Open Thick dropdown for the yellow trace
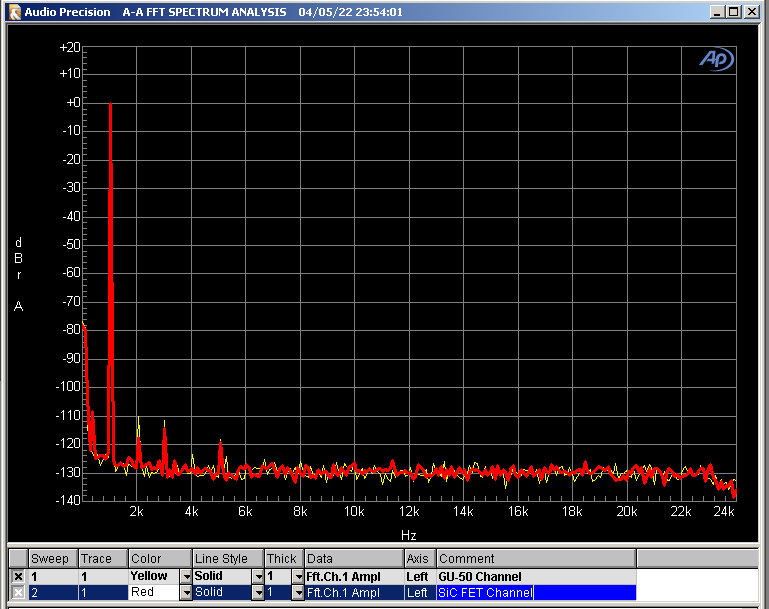The height and width of the screenshot is (609, 769). 297,577
